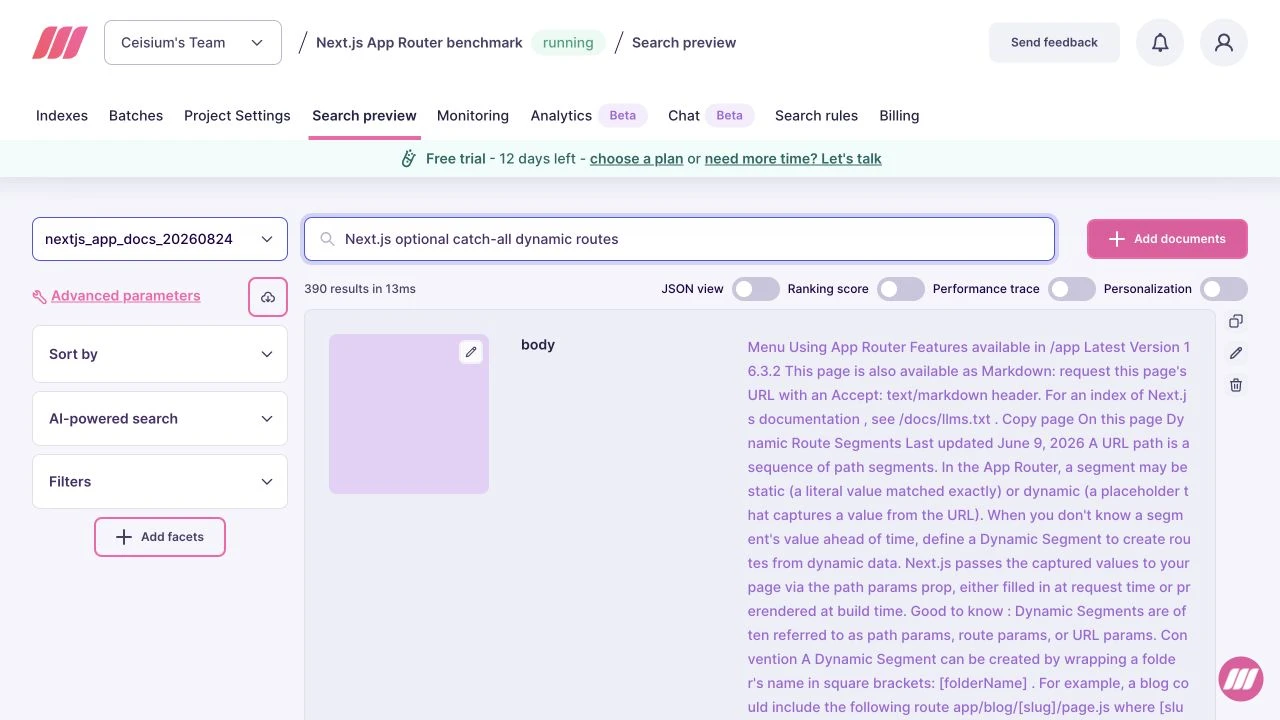The width and height of the screenshot is (1280, 720).
Task: Switch to Chat Beta tab
Action: (x=711, y=116)
